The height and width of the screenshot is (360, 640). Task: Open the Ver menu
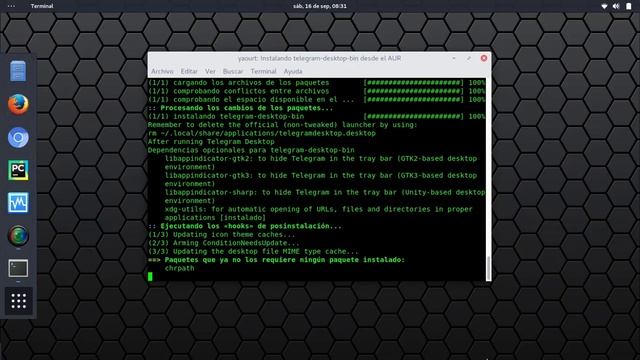[x=210, y=71]
